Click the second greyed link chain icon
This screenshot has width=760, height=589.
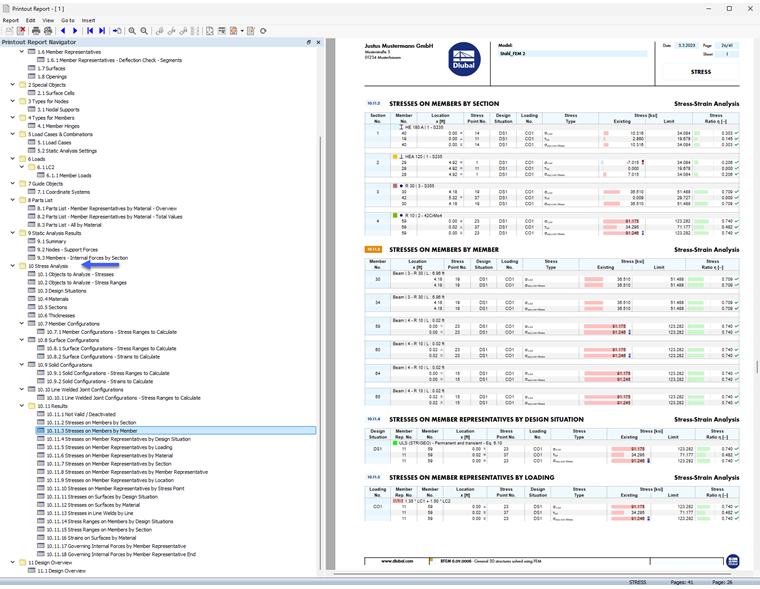[171, 31]
